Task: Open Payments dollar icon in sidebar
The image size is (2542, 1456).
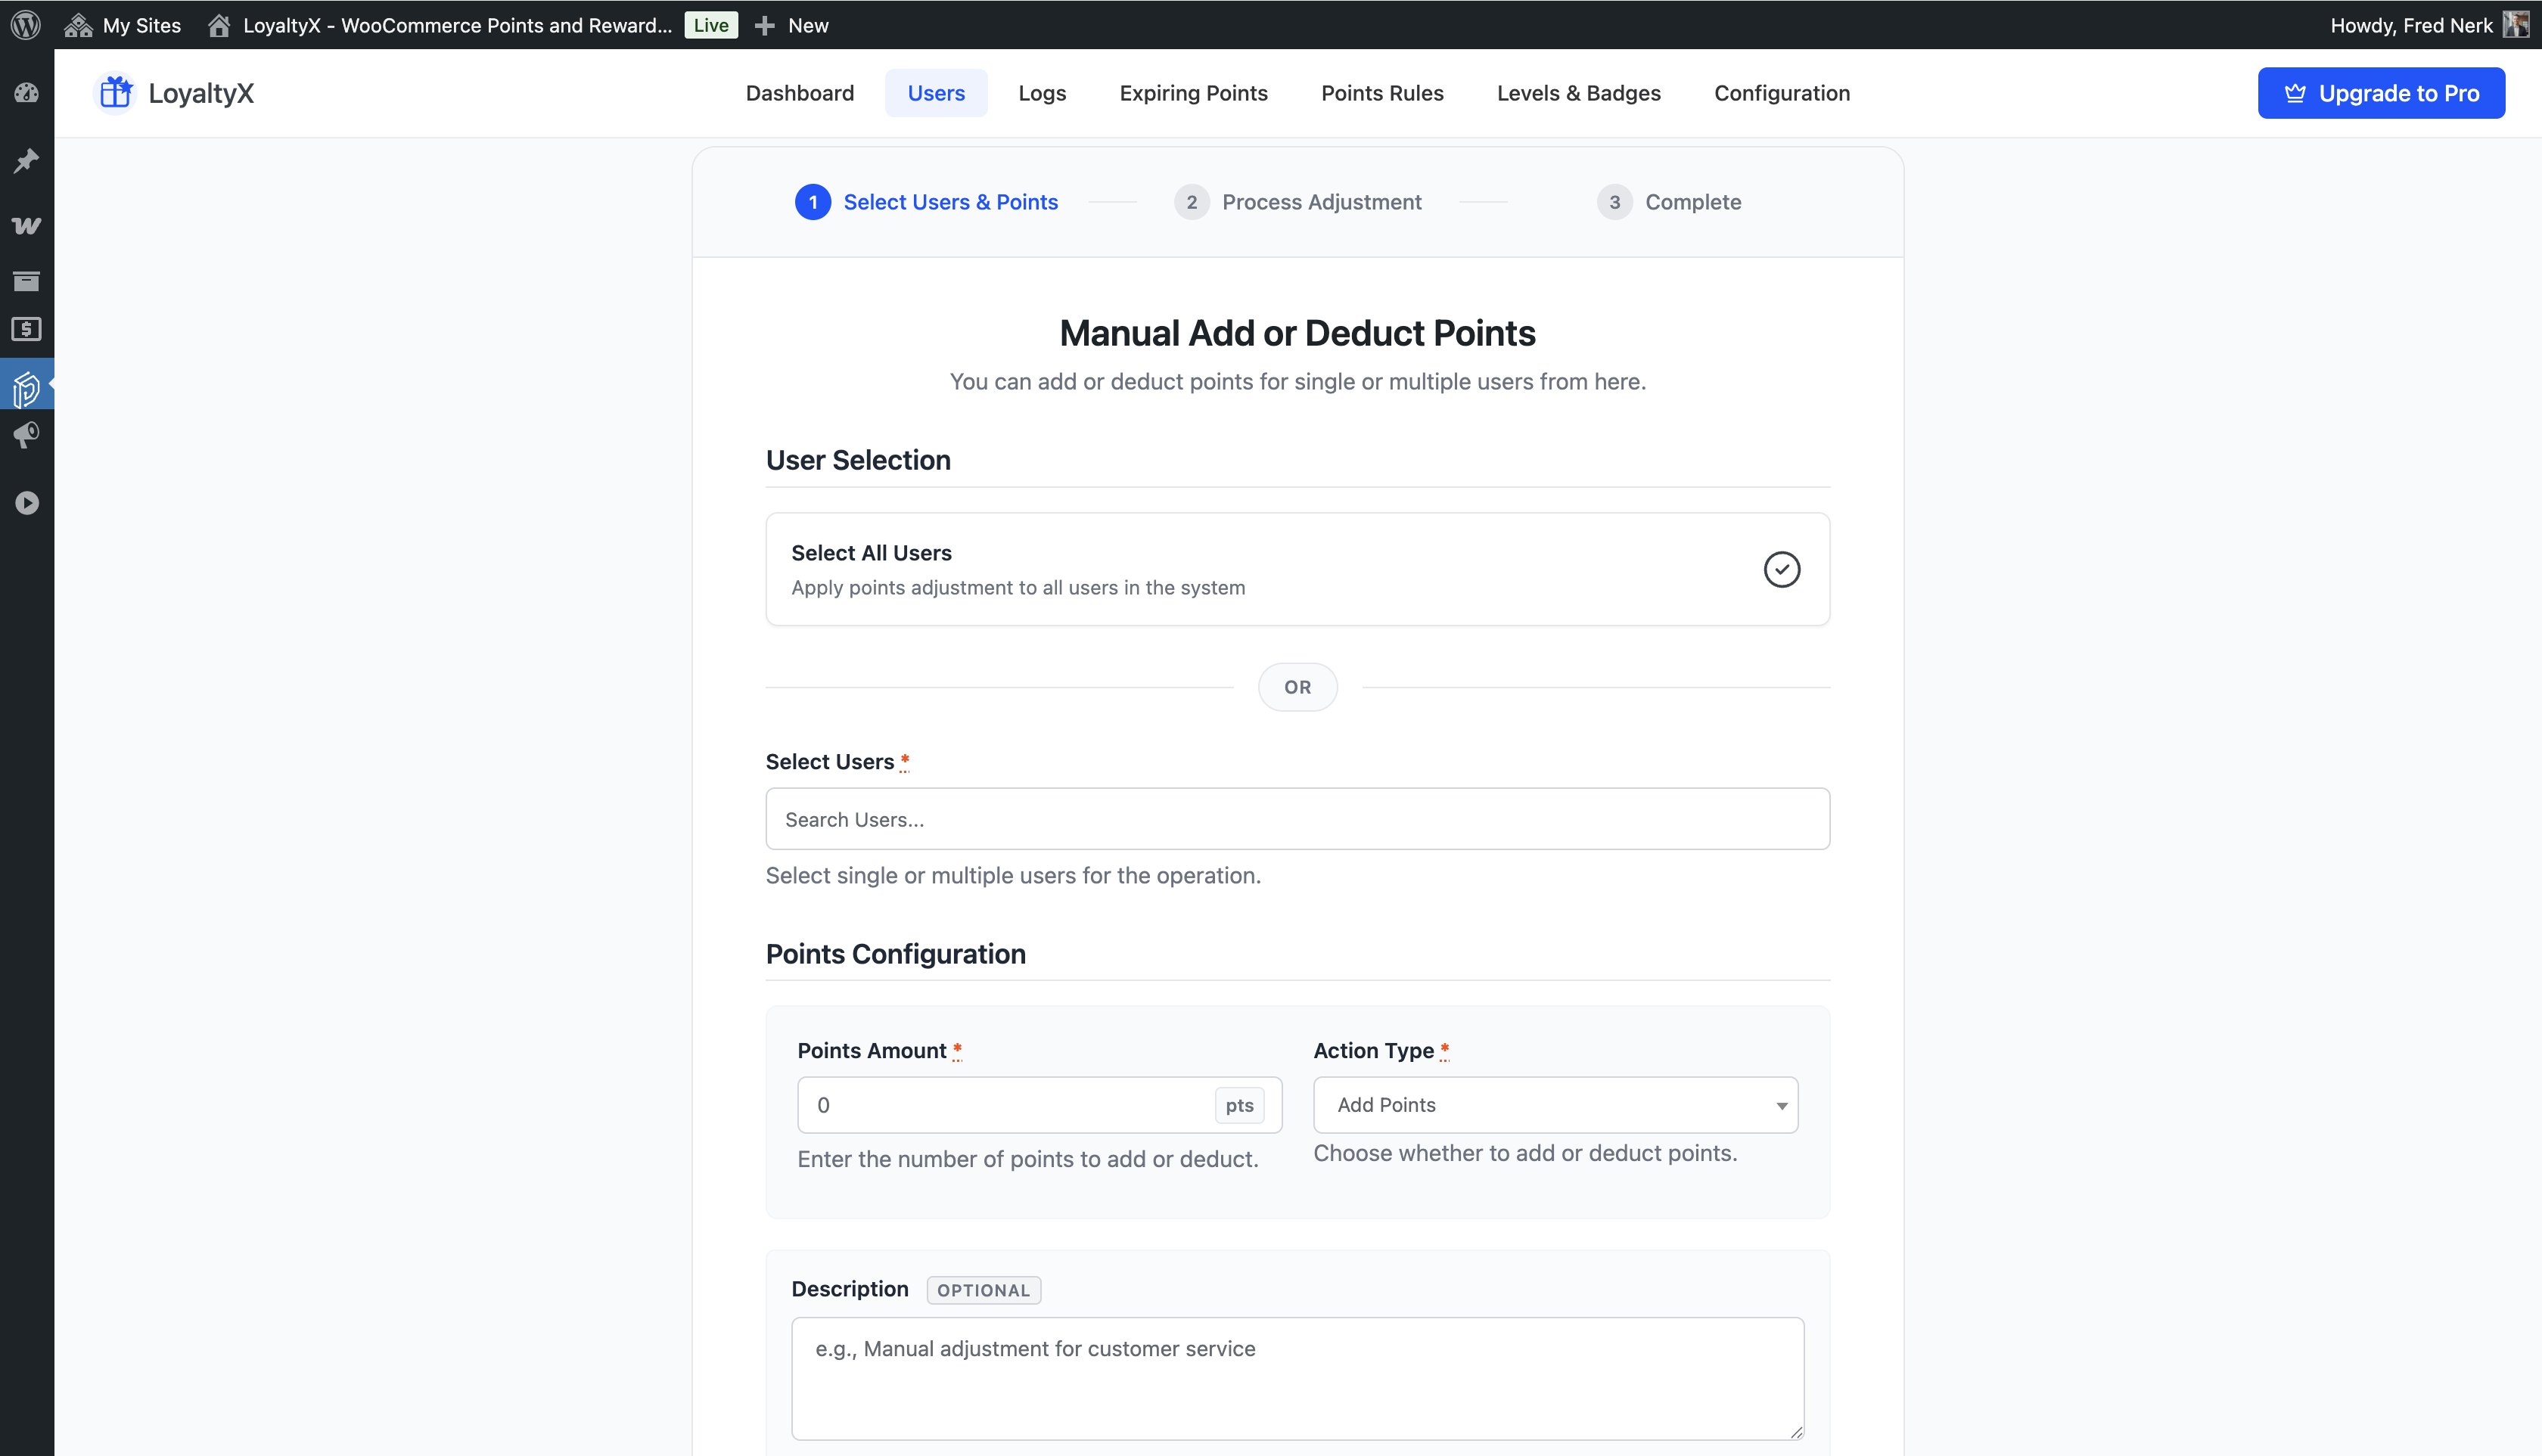Action: pos(26,329)
